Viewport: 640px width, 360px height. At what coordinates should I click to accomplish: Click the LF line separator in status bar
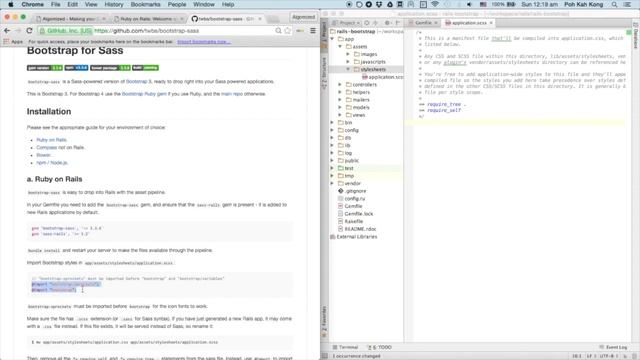tap(590, 356)
